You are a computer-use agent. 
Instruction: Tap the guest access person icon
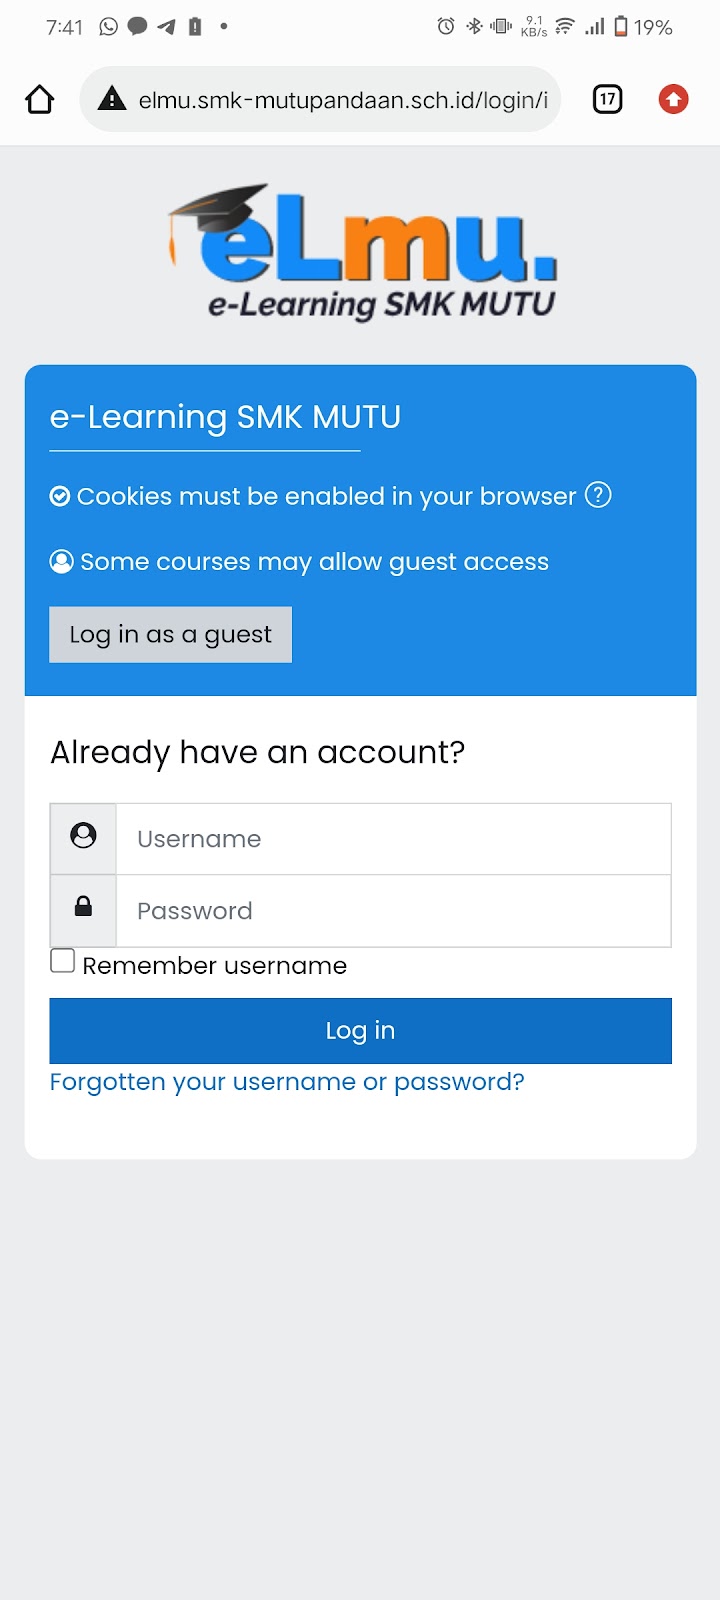pyautogui.click(x=62, y=562)
